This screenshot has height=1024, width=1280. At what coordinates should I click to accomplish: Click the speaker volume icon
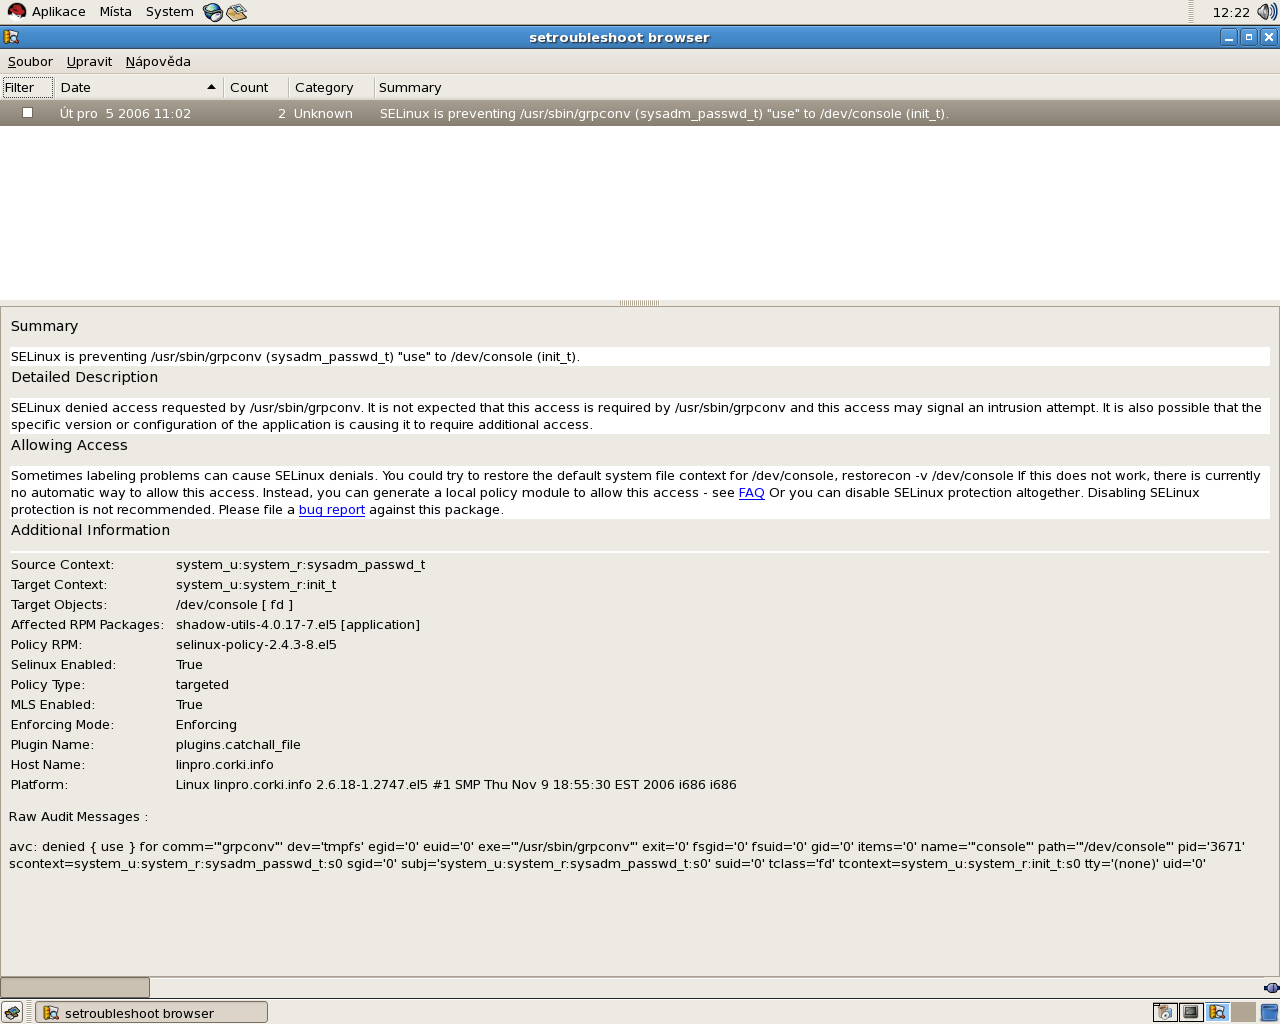coord(1268,11)
